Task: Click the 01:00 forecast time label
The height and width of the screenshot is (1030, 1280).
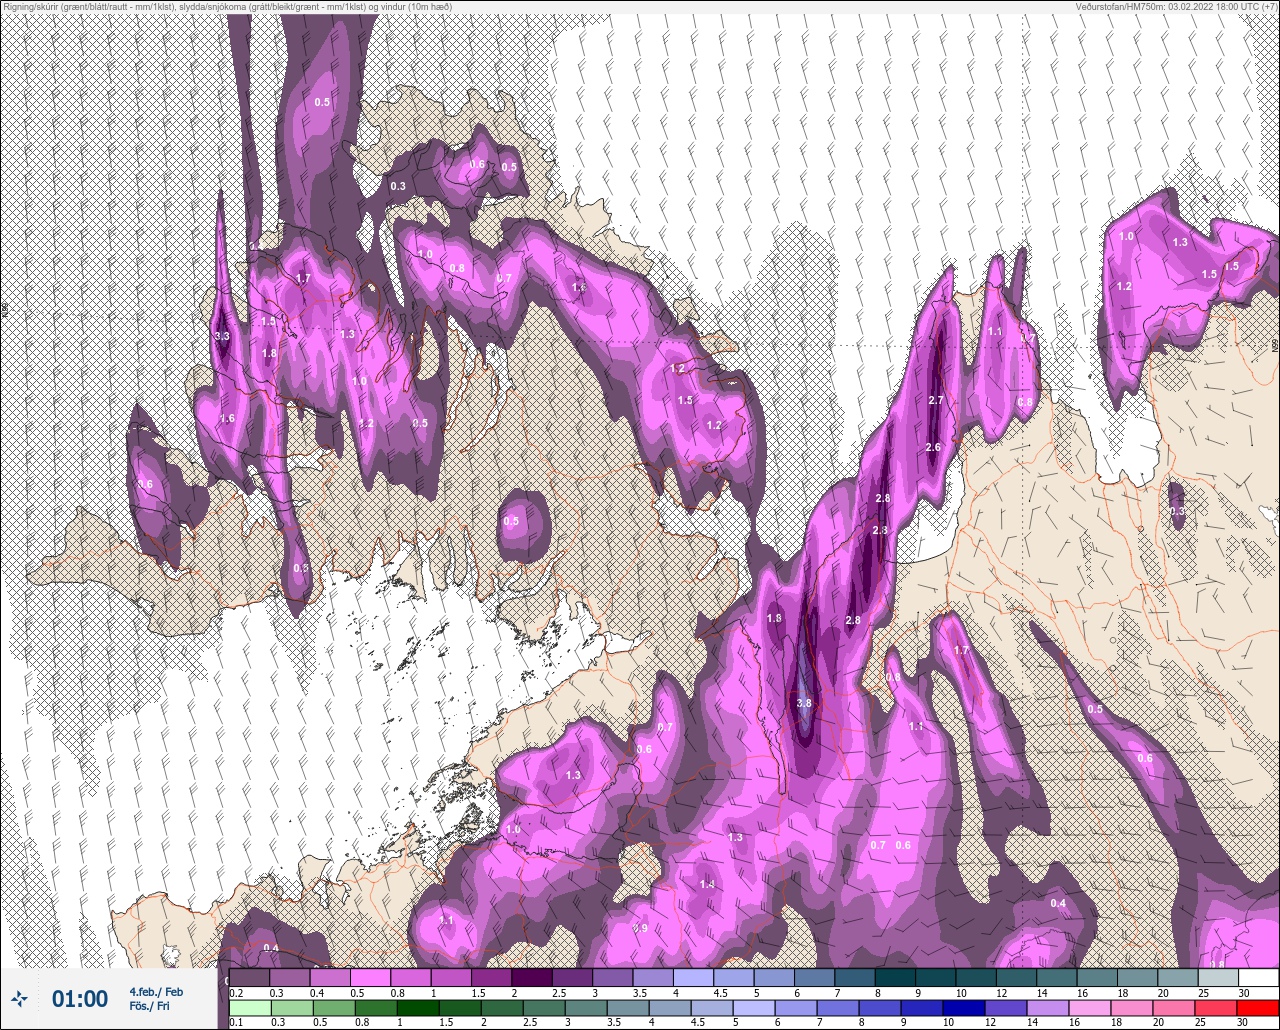Action: pos(80,998)
